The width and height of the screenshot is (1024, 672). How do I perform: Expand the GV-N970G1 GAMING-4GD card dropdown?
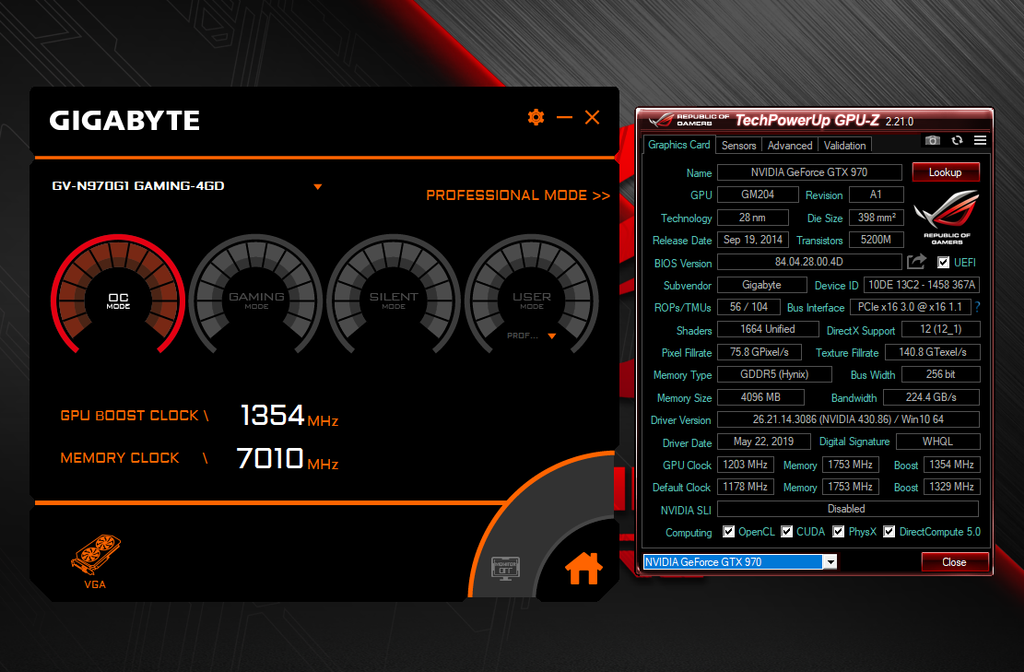coord(317,187)
